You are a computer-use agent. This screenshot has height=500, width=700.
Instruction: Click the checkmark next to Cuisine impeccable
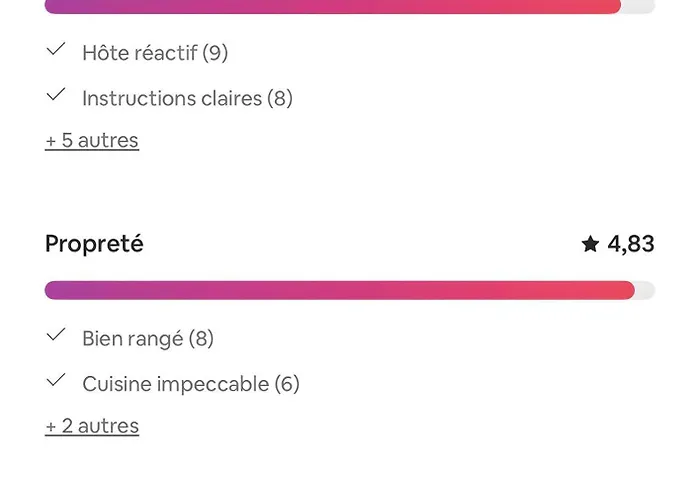pos(56,381)
